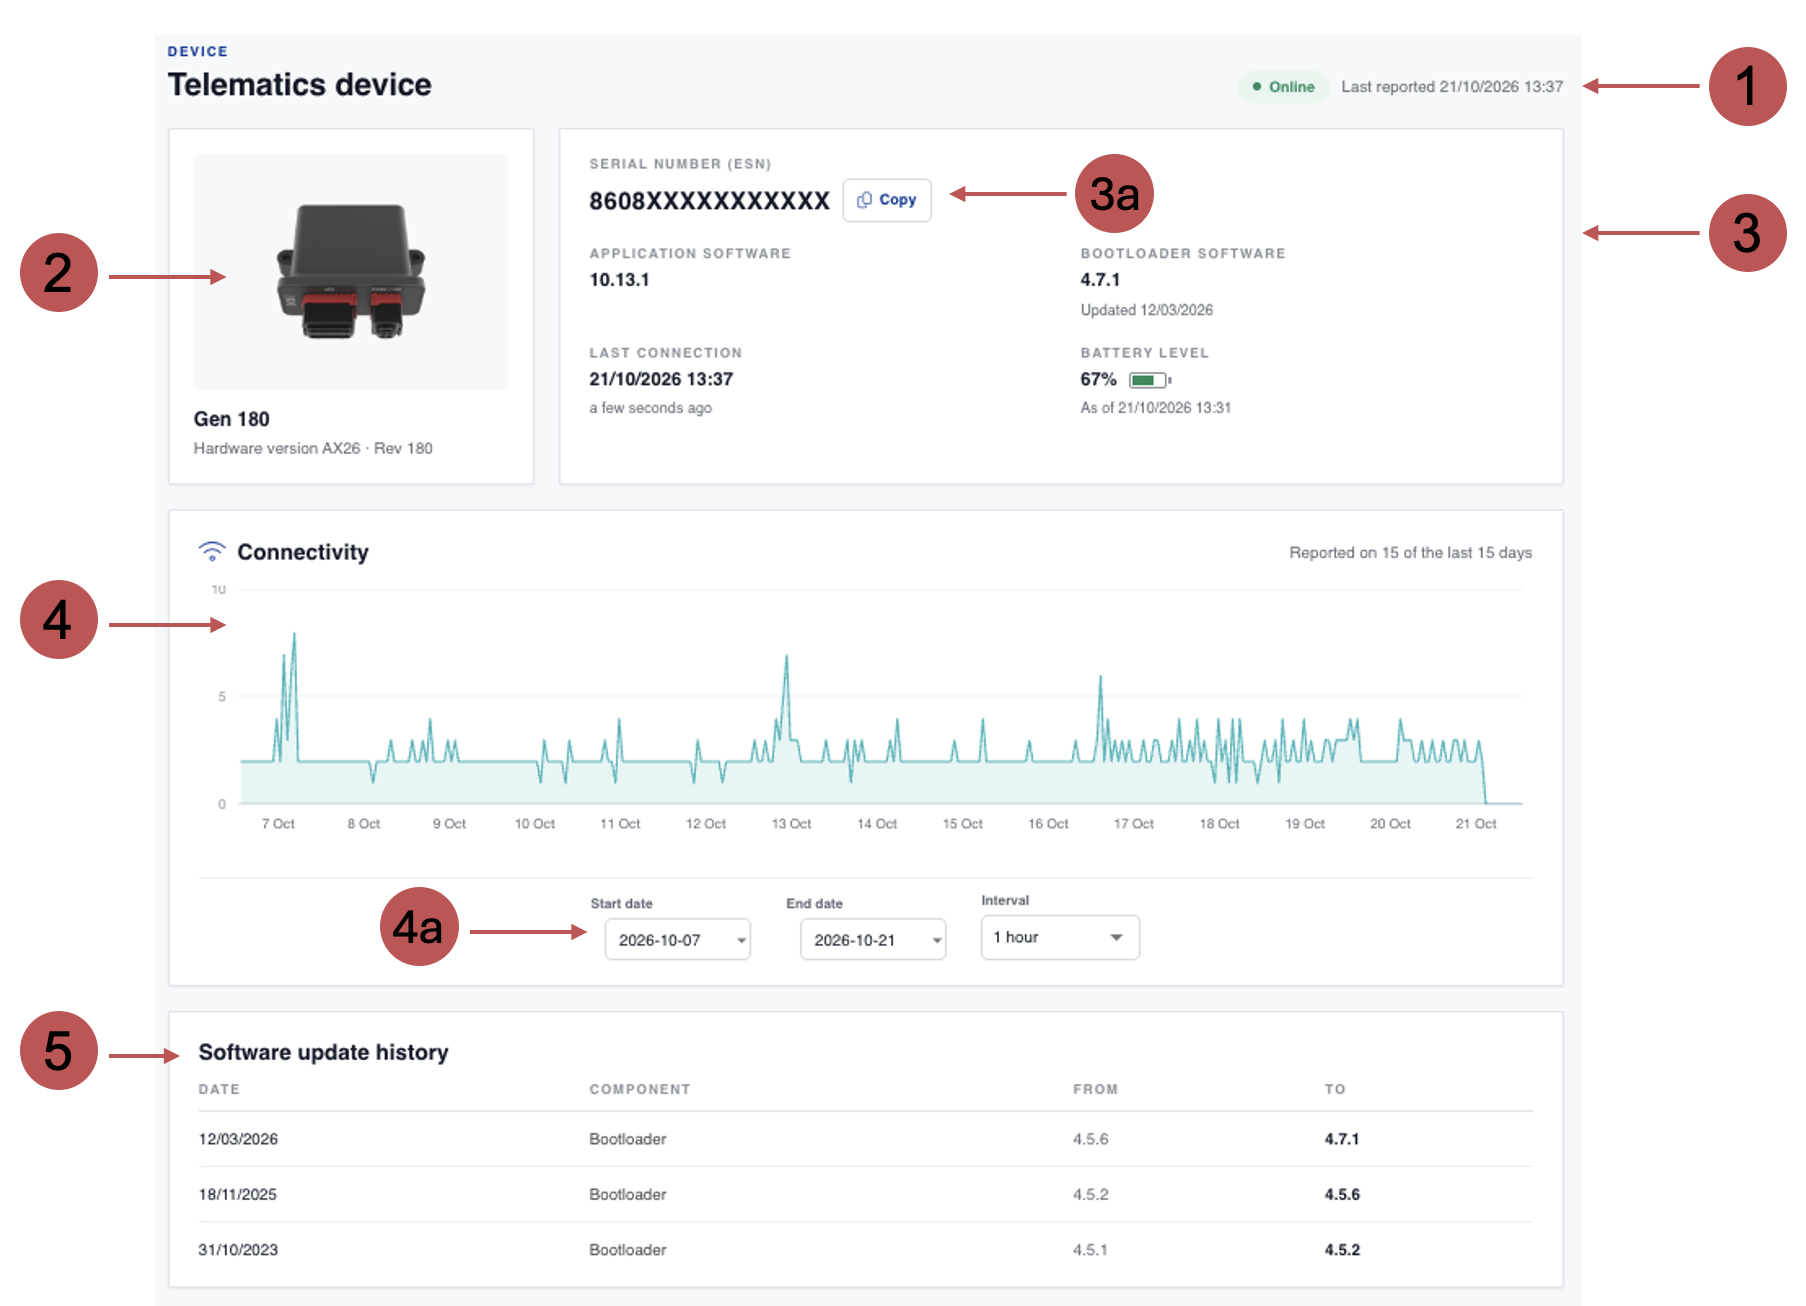
Task: Click the serial number 8608XXXXXXXXXXXX
Action: pyautogui.click(x=709, y=201)
